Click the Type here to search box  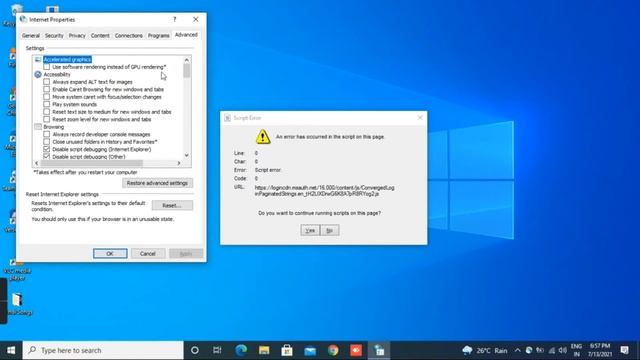(x=103, y=350)
